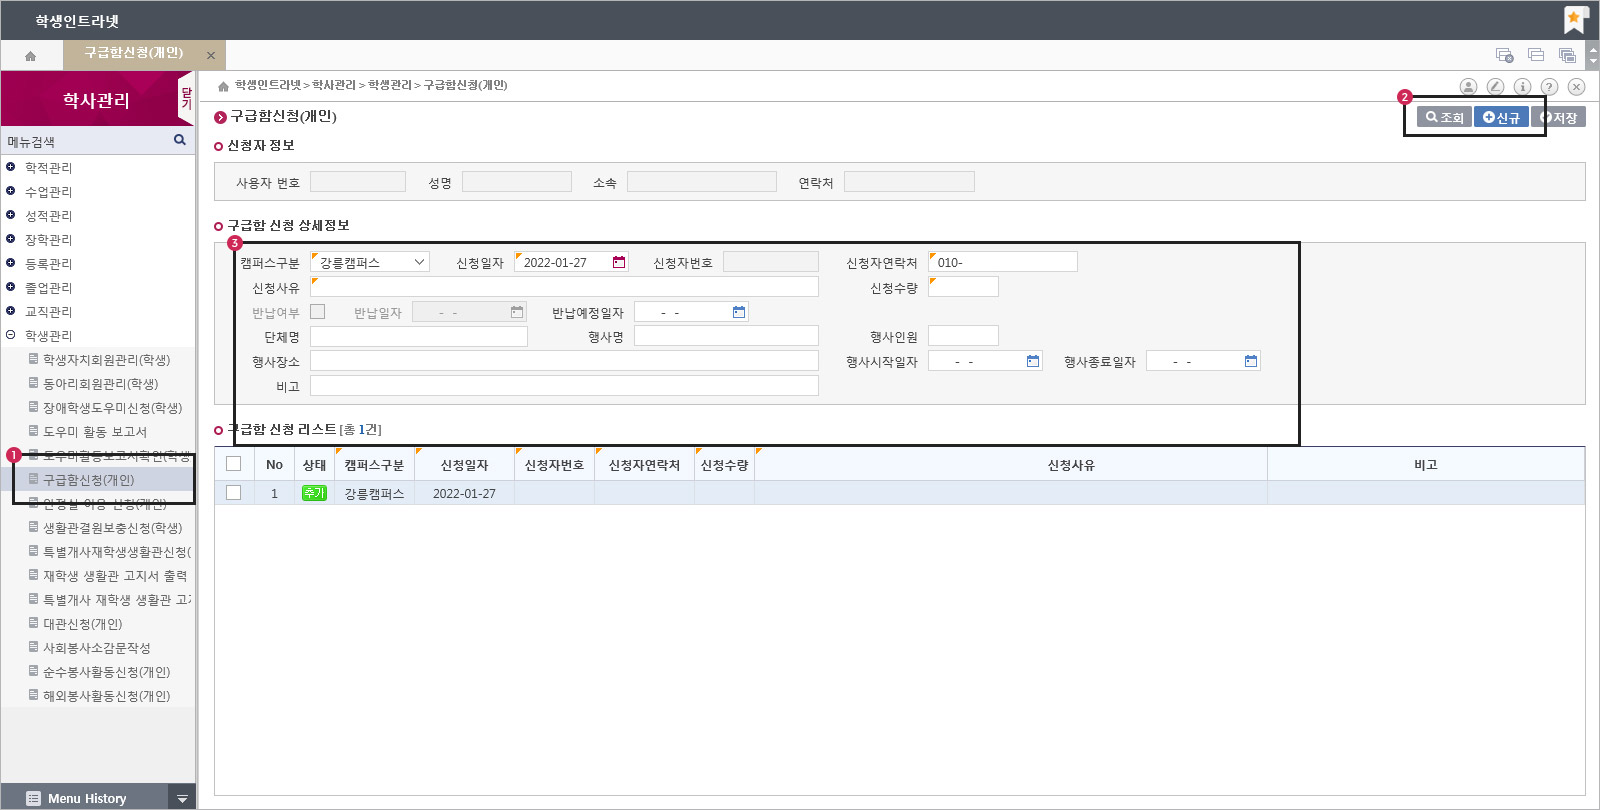Click the home icon tab
This screenshot has width=1600, height=810.
tap(31, 56)
